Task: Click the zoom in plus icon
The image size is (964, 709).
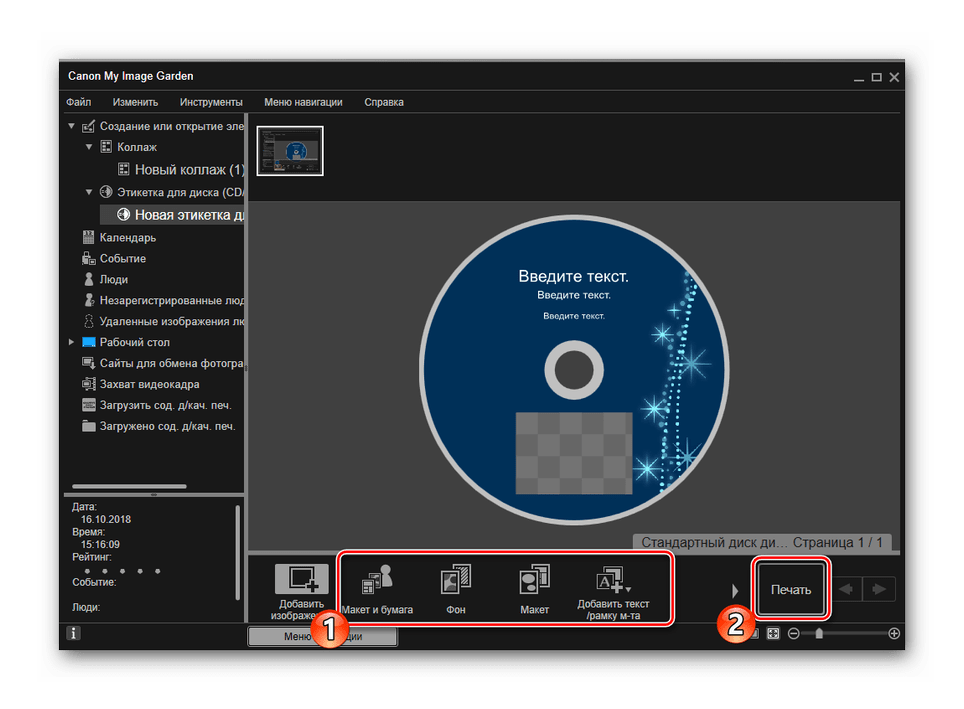Action: coord(894,633)
